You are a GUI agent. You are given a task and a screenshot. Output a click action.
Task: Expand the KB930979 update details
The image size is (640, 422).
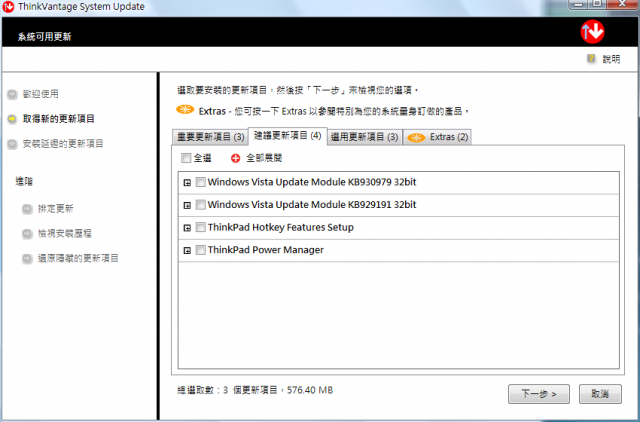click(187, 183)
